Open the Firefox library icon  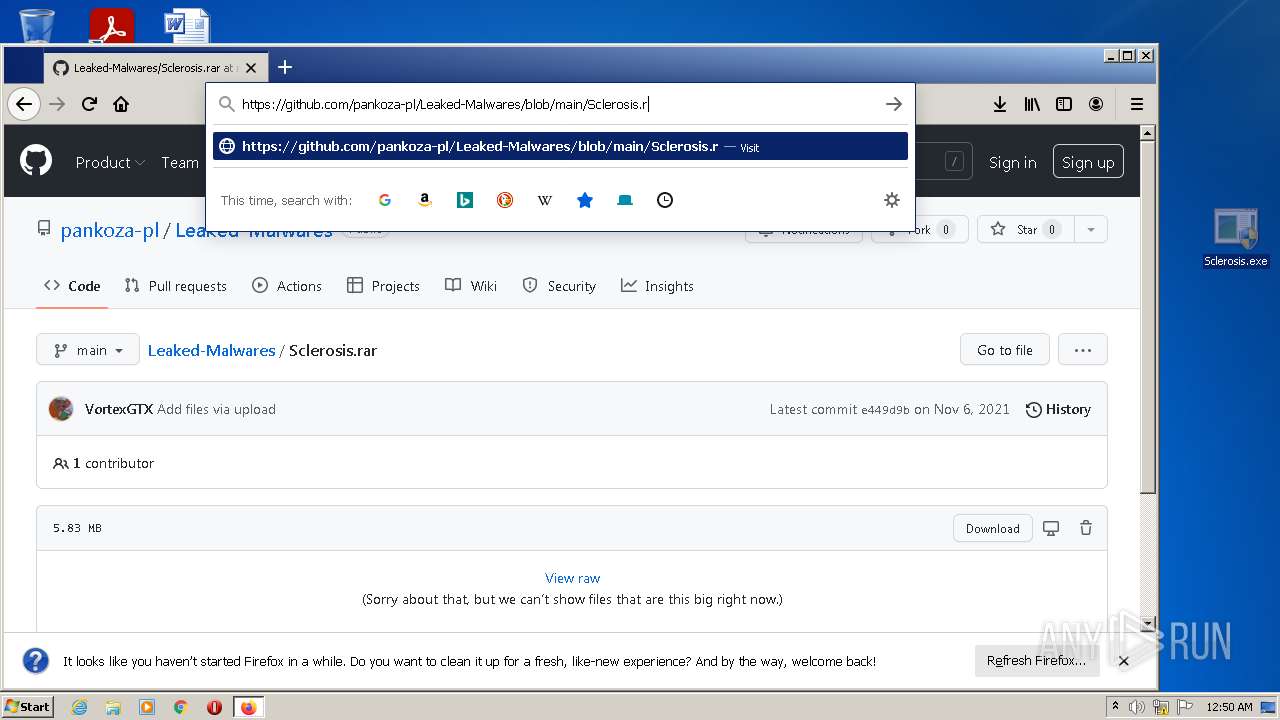click(1032, 104)
